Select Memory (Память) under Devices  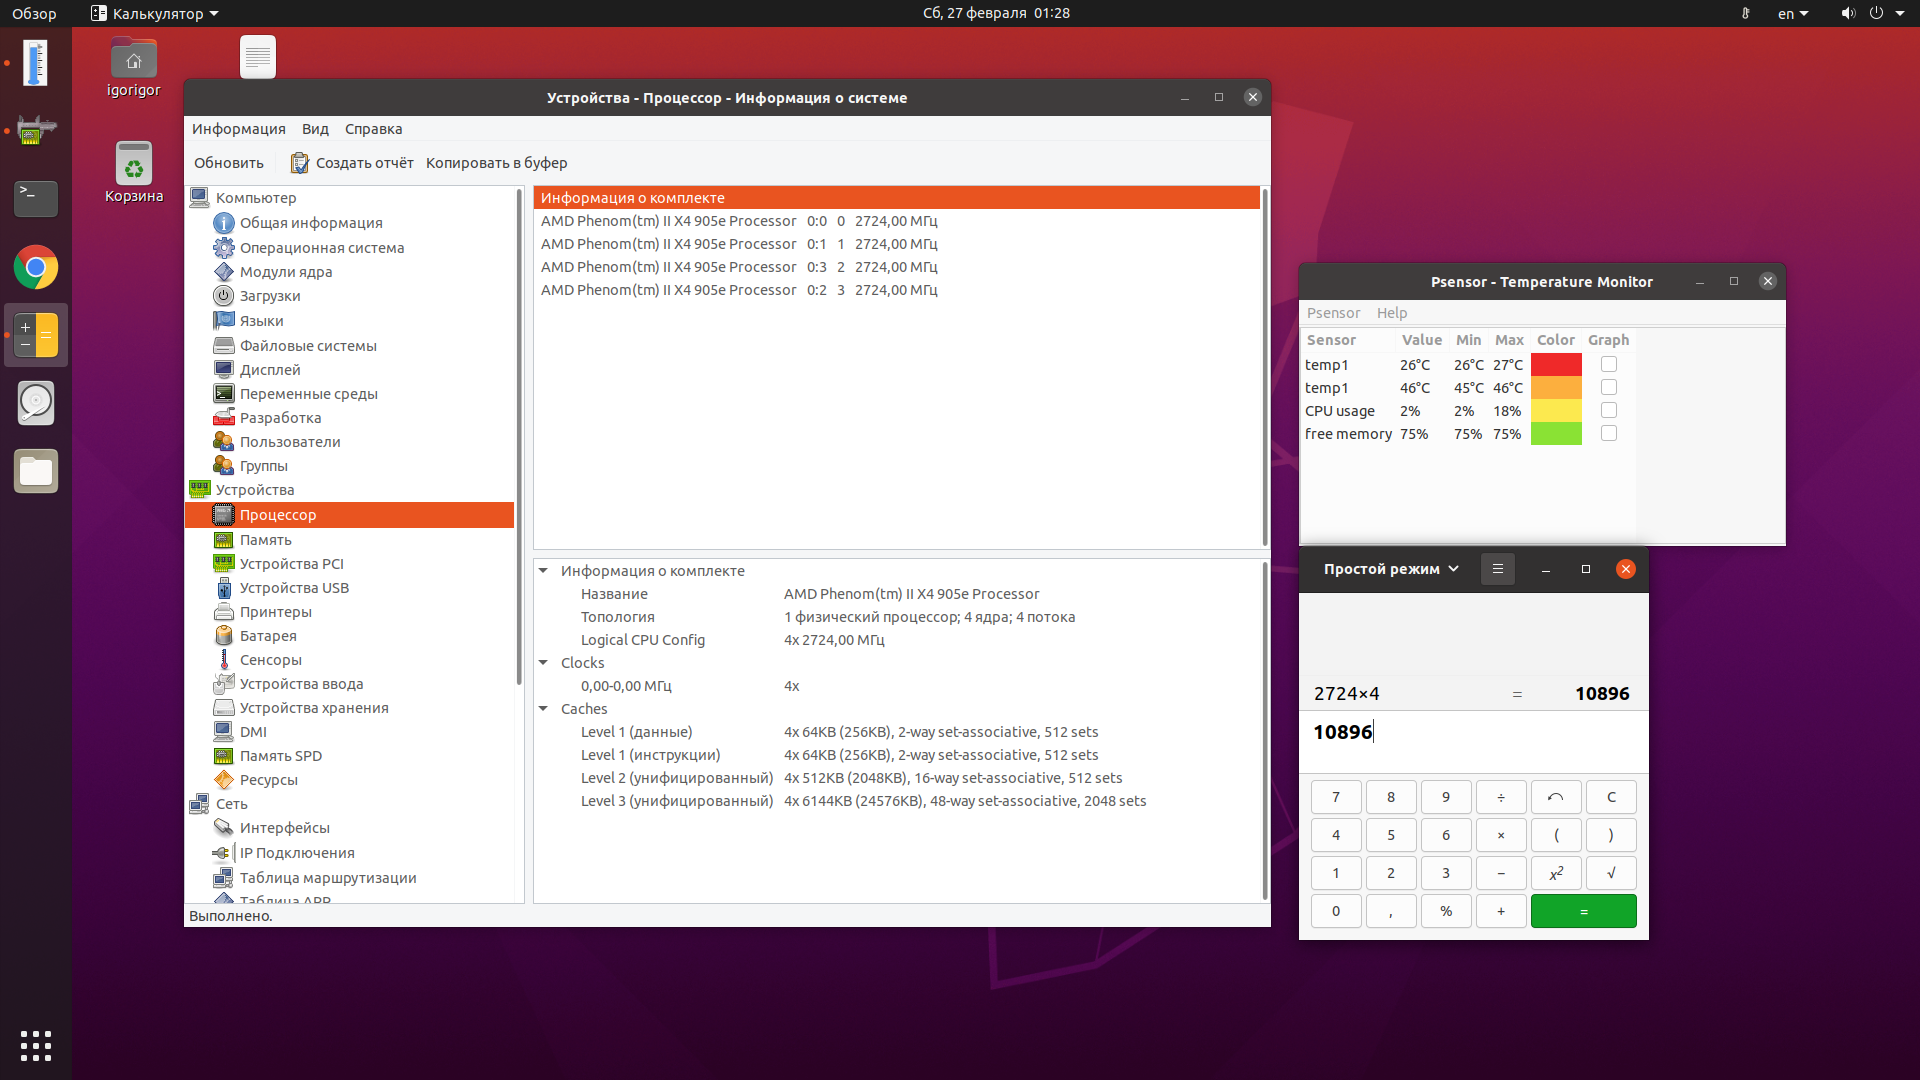[265, 540]
